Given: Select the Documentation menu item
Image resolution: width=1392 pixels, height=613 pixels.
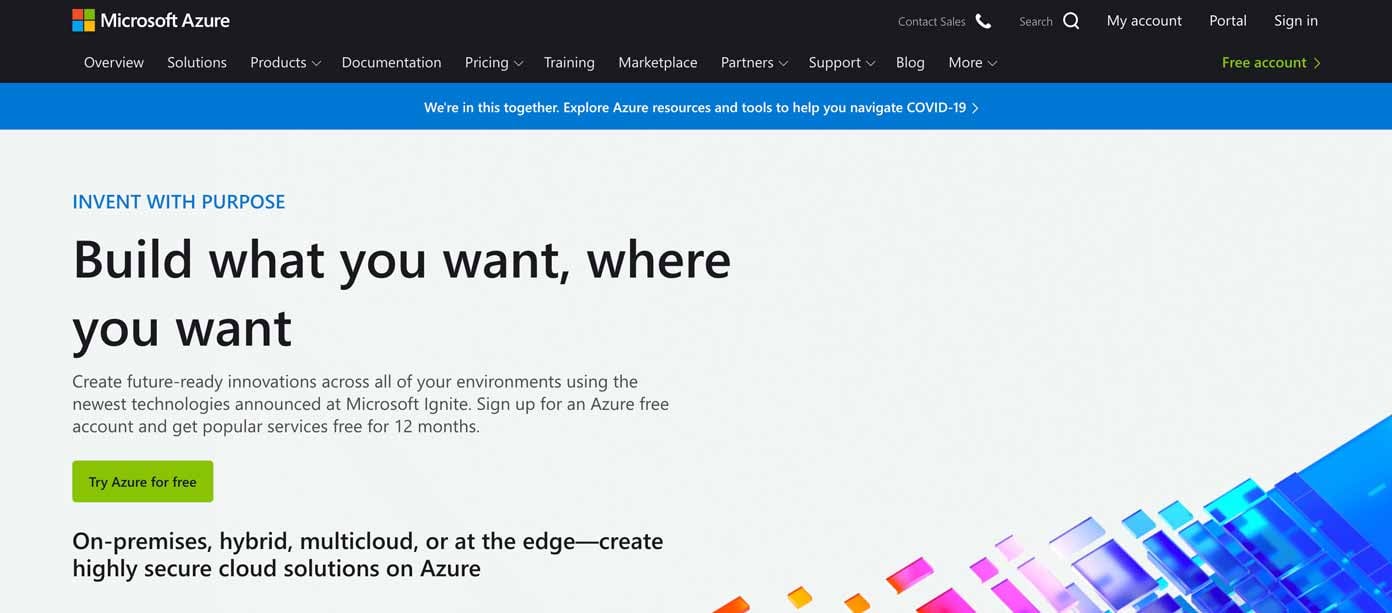Looking at the screenshot, I should coord(391,62).
